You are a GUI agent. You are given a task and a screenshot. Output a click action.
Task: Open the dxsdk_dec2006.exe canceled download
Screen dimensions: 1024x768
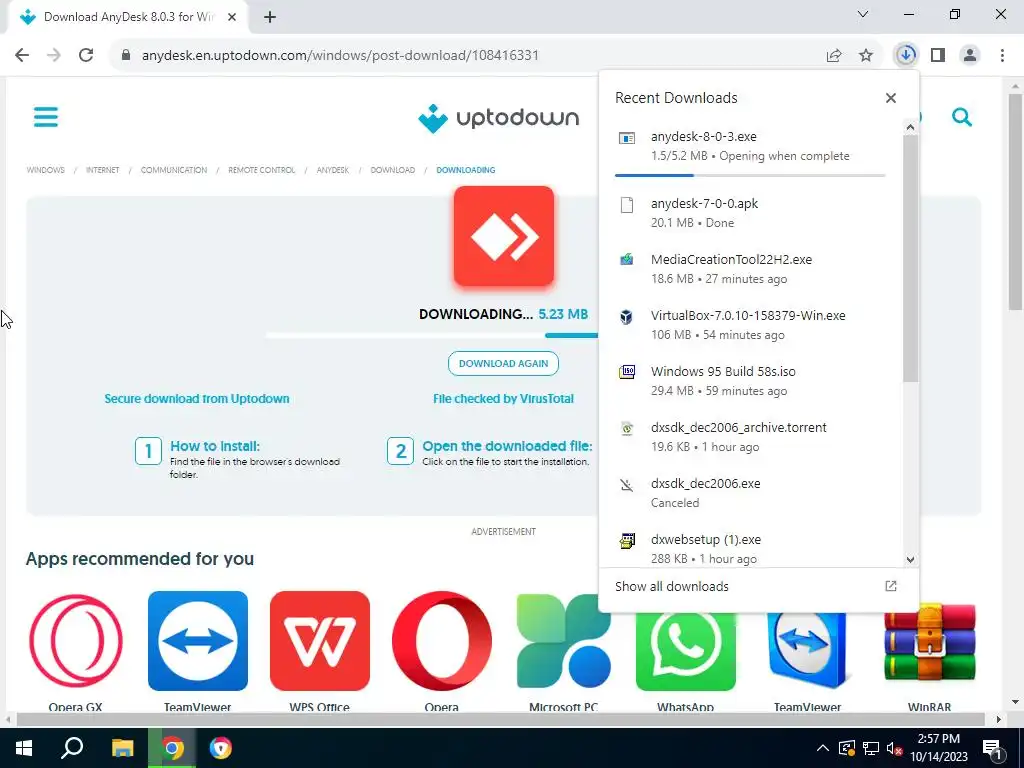point(750,493)
